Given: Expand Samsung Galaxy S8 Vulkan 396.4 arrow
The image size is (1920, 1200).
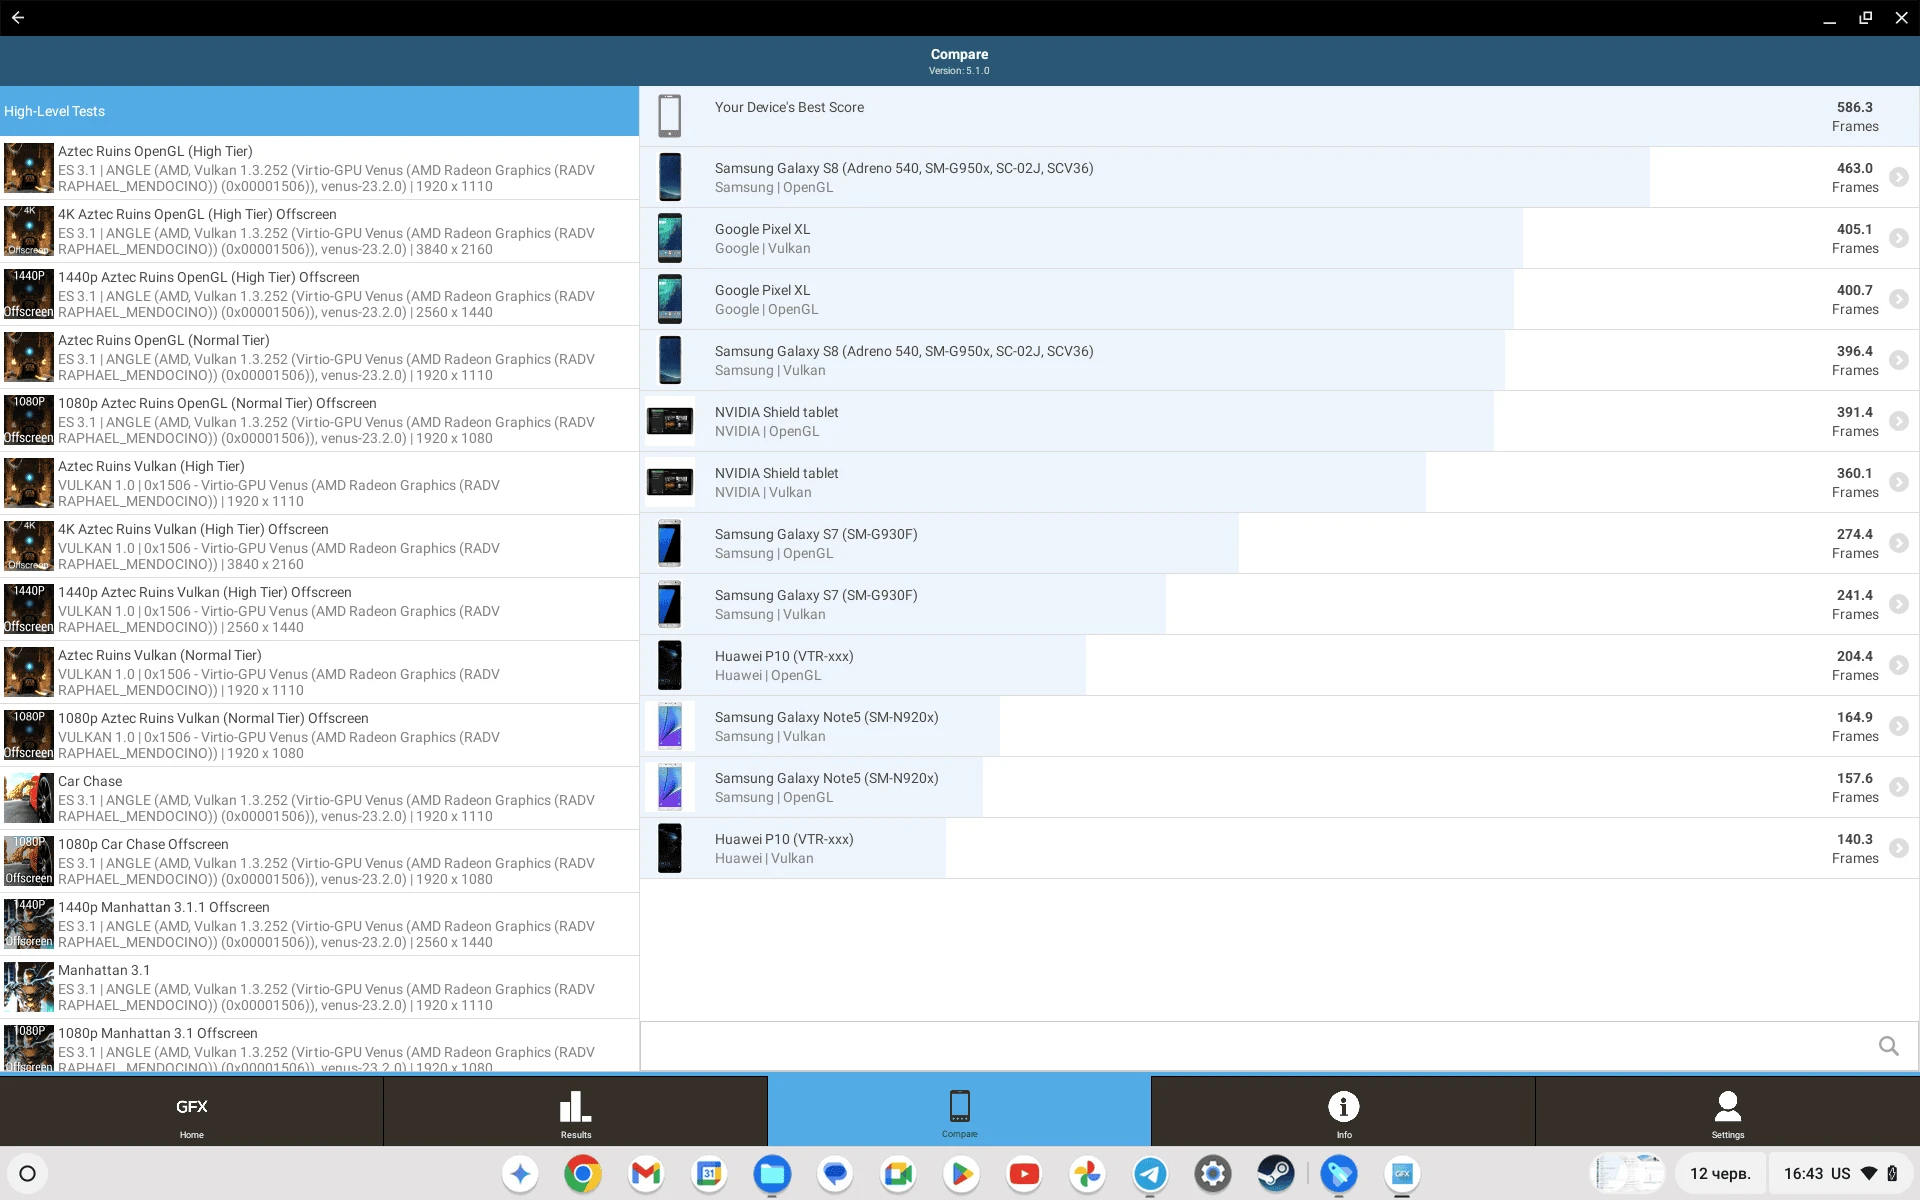Looking at the screenshot, I should pos(1898,360).
